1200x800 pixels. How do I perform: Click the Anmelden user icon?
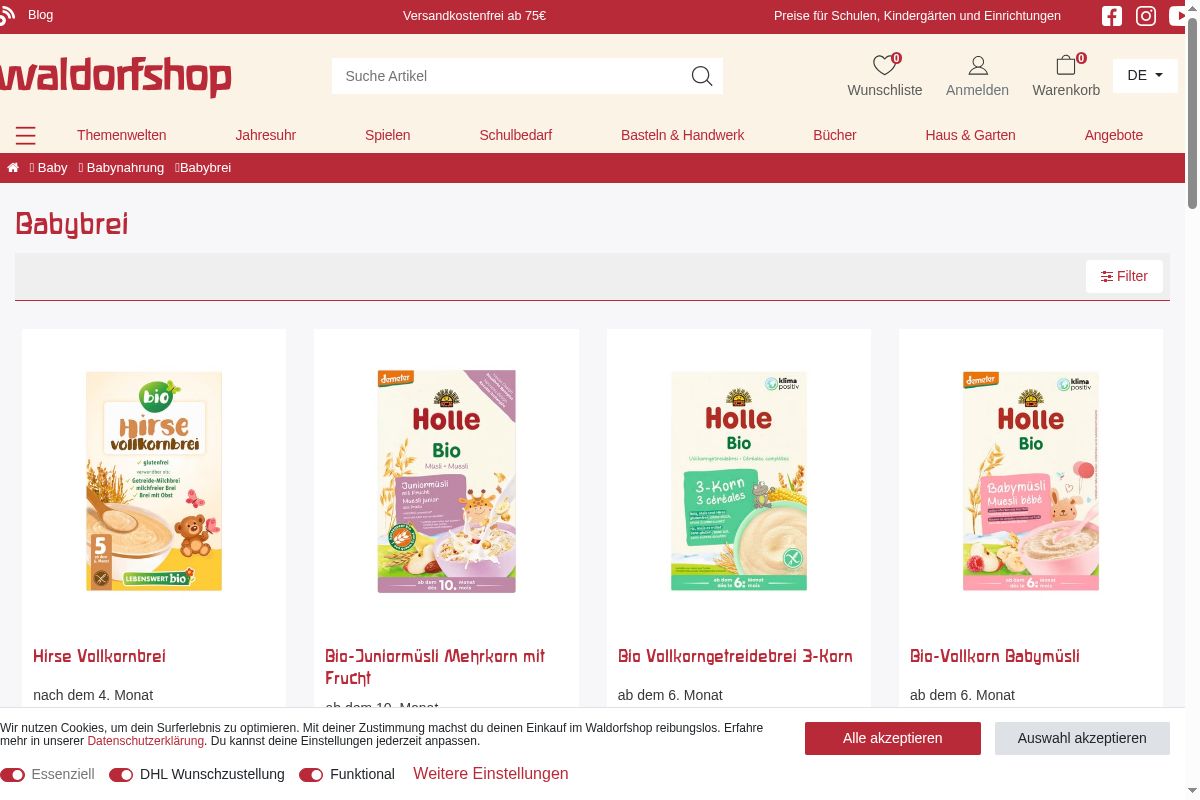[x=978, y=65]
